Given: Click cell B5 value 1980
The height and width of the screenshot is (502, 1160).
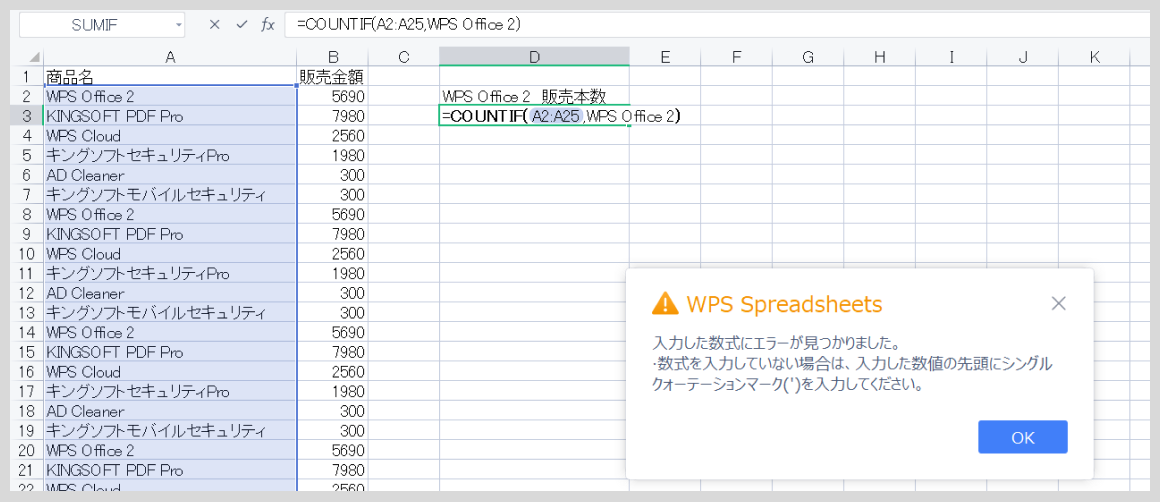Looking at the screenshot, I should pyautogui.click(x=332, y=155).
